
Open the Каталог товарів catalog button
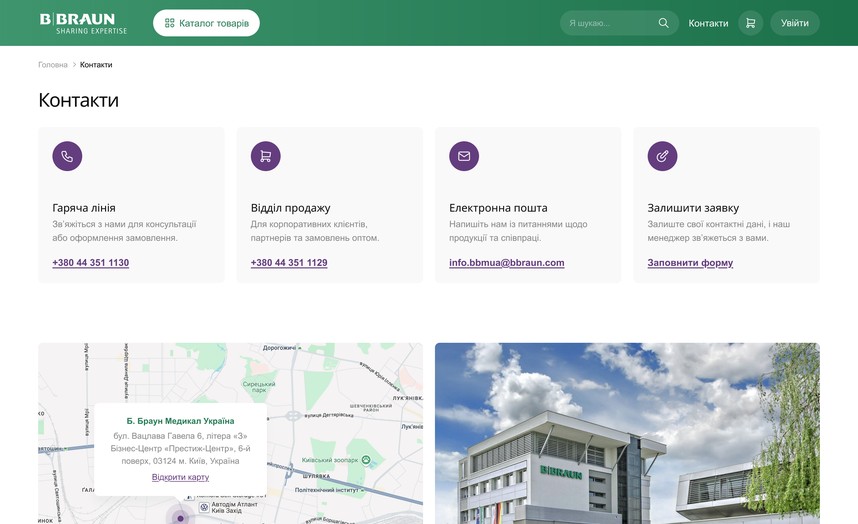point(206,23)
